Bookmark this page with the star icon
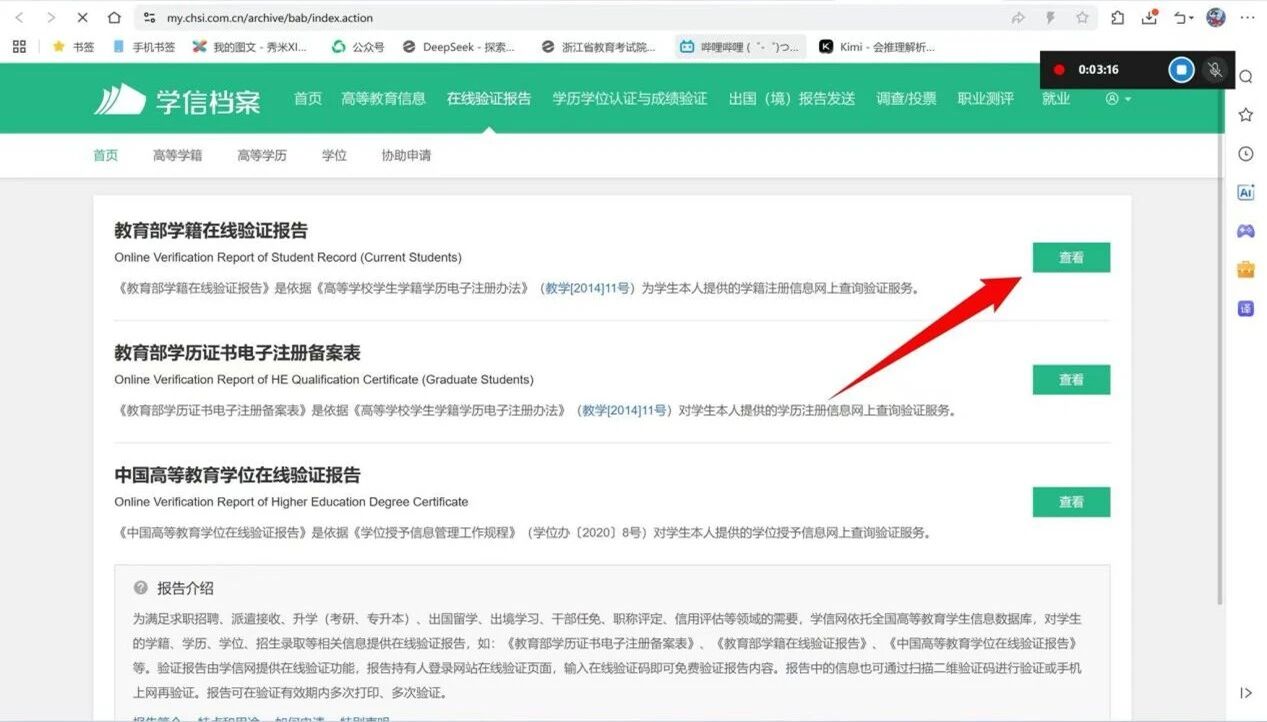 coord(1082,18)
